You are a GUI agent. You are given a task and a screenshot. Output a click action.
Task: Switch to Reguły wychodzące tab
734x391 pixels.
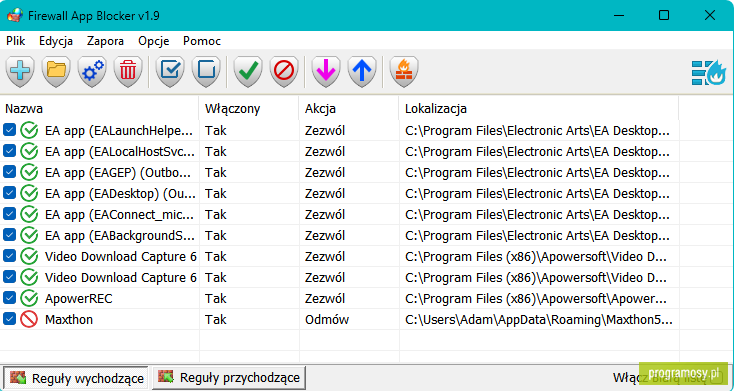[76, 377]
